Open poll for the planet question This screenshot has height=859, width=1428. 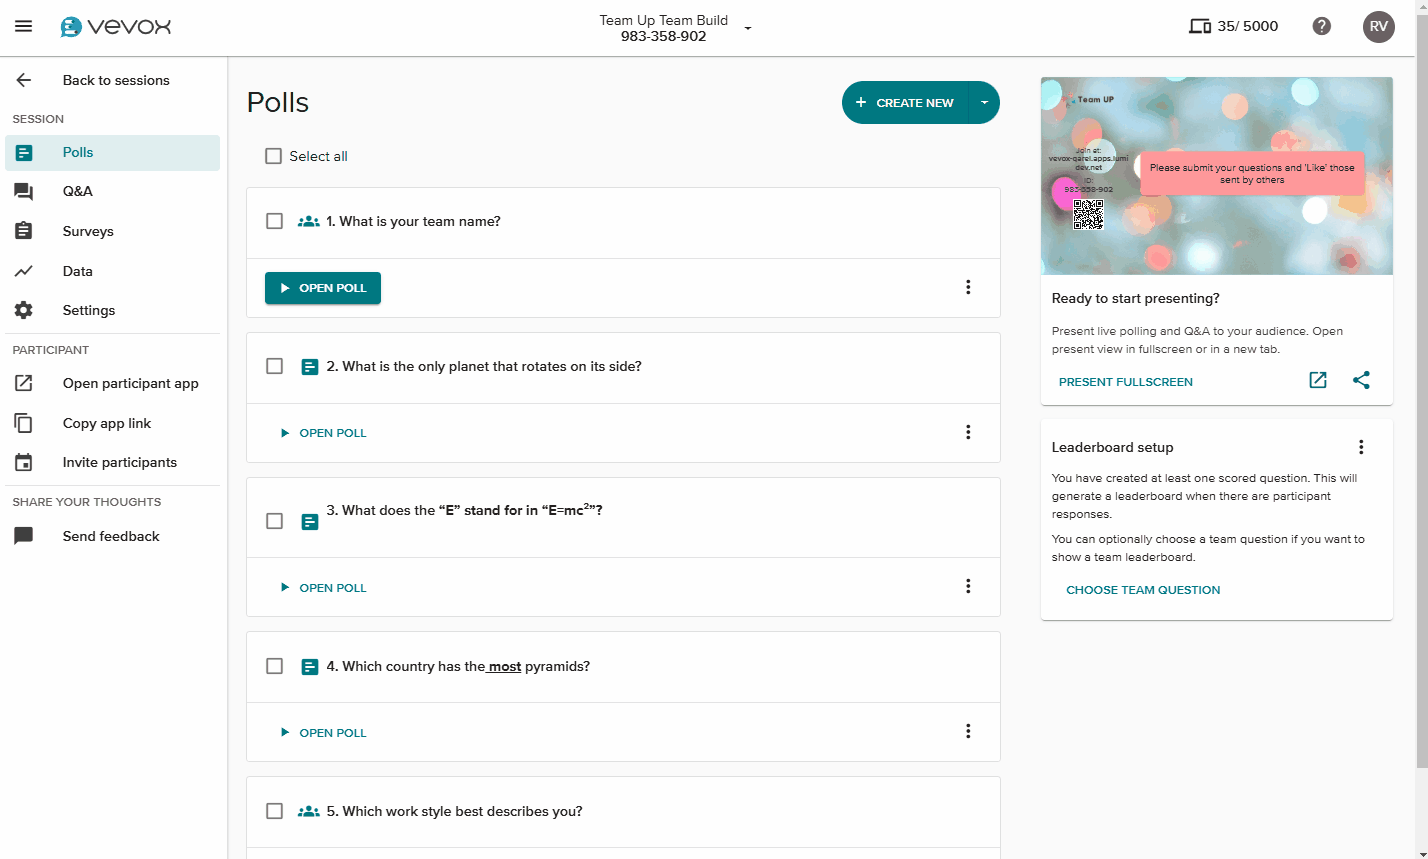[323, 433]
